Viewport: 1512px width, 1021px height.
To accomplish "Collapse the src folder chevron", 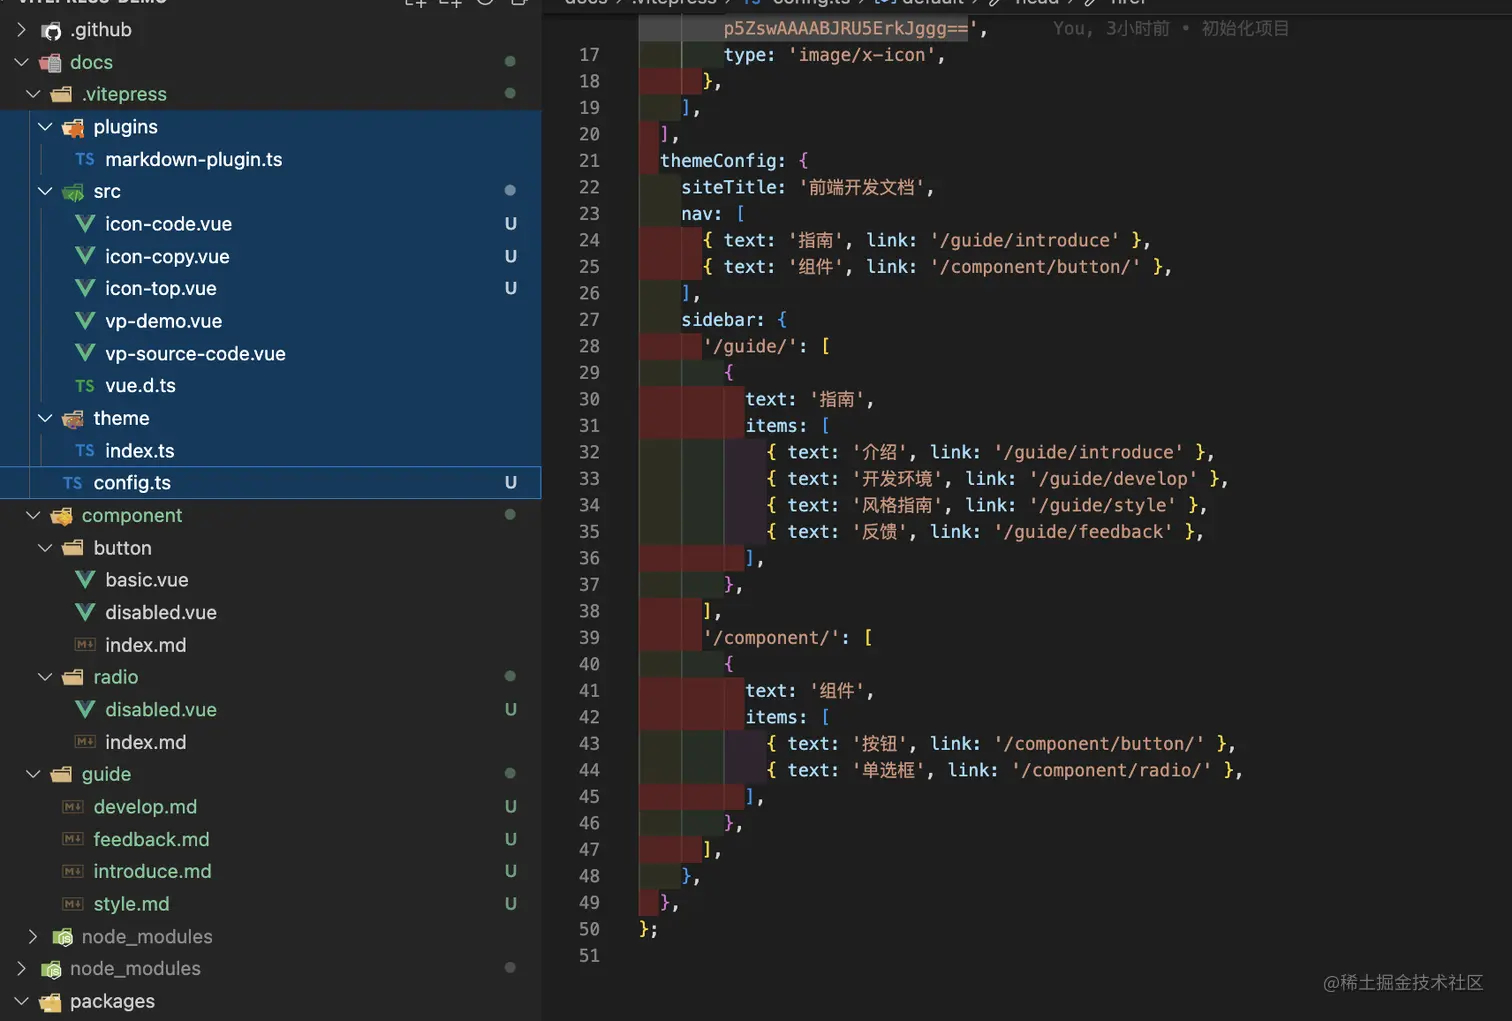I will tap(45, 191).
